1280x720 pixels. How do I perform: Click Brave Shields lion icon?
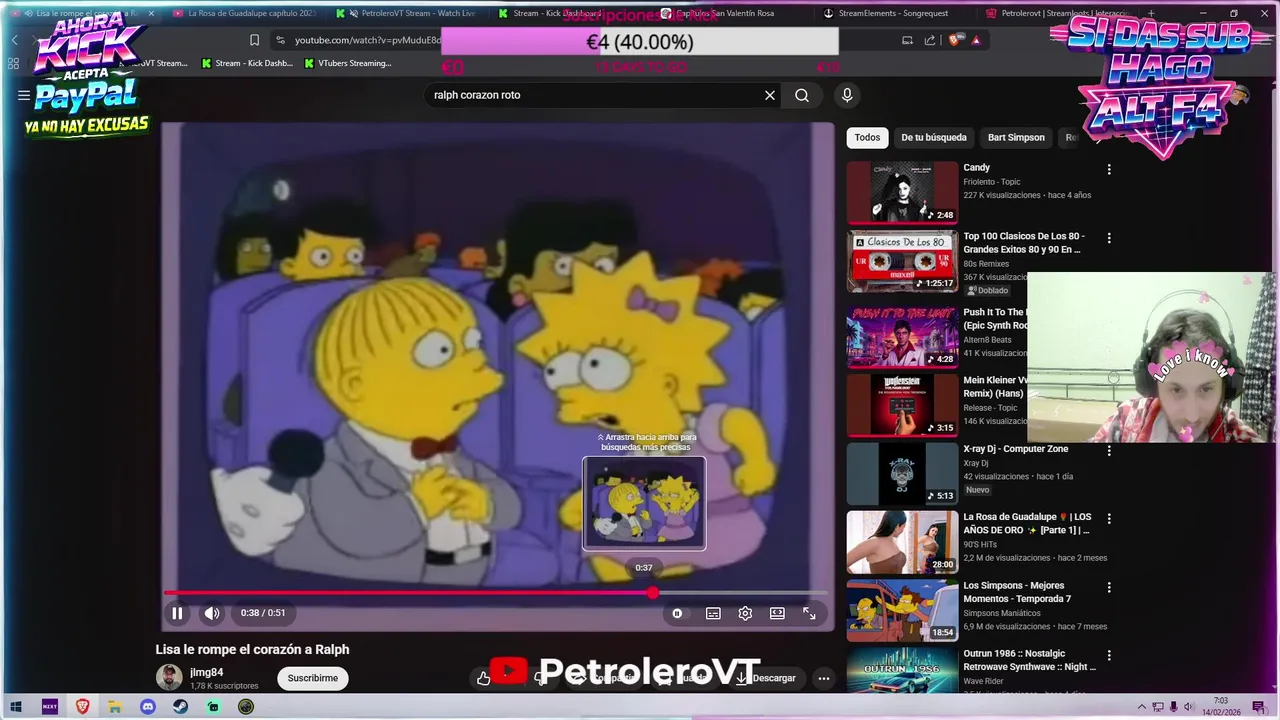tap(954, 40)
